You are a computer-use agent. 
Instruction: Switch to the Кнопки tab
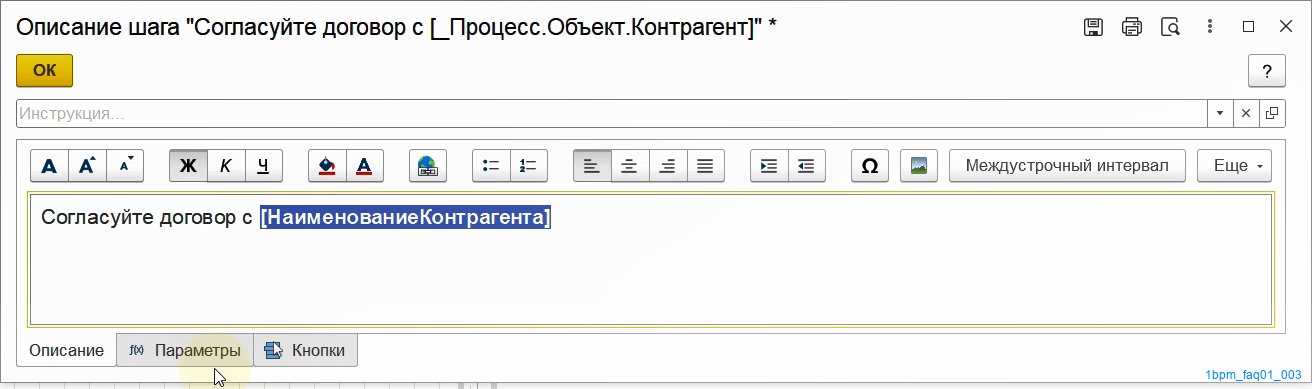click(x=306, y=351)
